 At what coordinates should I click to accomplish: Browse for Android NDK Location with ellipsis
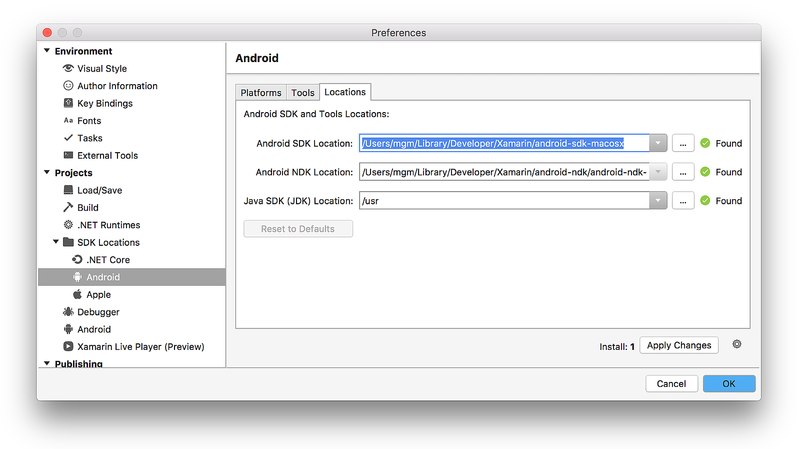point(683,172)
